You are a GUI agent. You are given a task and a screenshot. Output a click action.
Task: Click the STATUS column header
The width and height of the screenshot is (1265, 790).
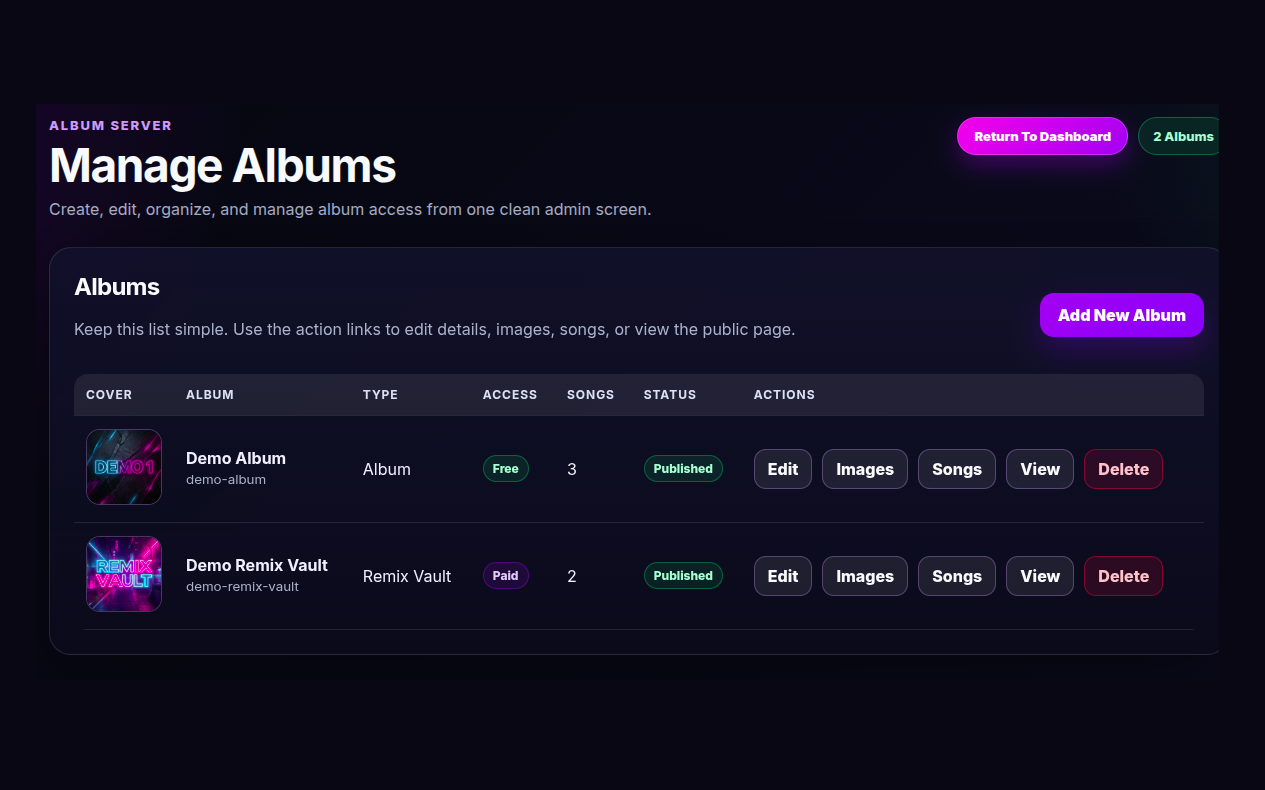click(670, 395)
